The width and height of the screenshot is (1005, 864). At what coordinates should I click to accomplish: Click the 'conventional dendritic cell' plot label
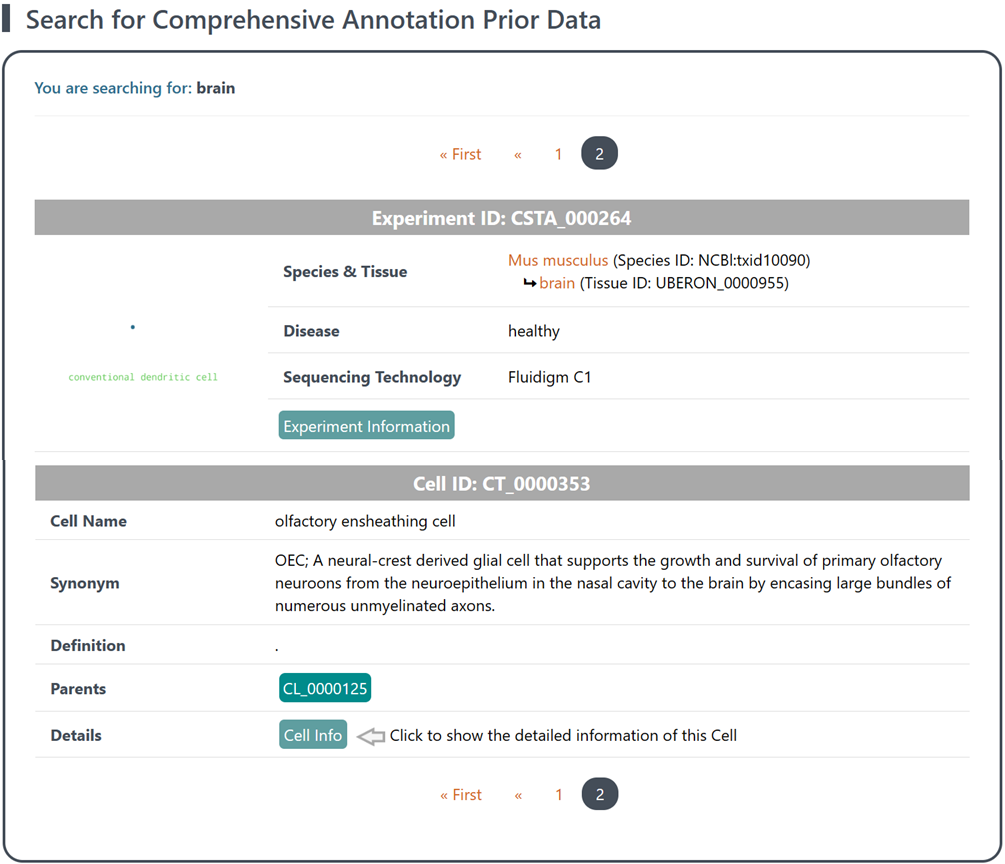pos(143,377)
